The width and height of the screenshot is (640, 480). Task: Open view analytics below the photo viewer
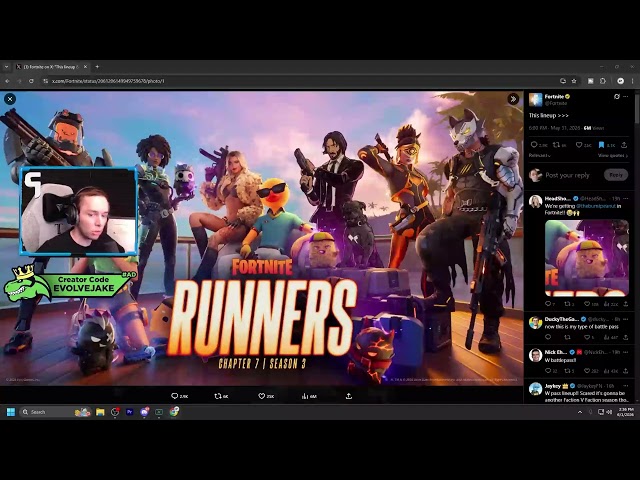[x=305, y=396]
